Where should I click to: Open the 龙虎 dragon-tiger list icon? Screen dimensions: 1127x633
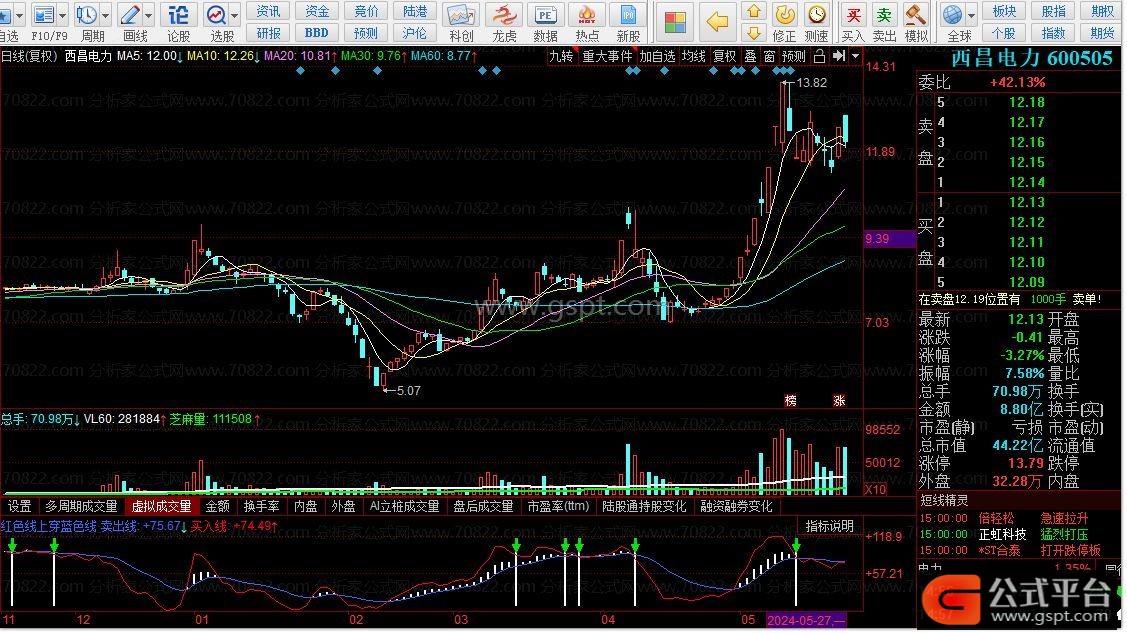pos(504,14)
